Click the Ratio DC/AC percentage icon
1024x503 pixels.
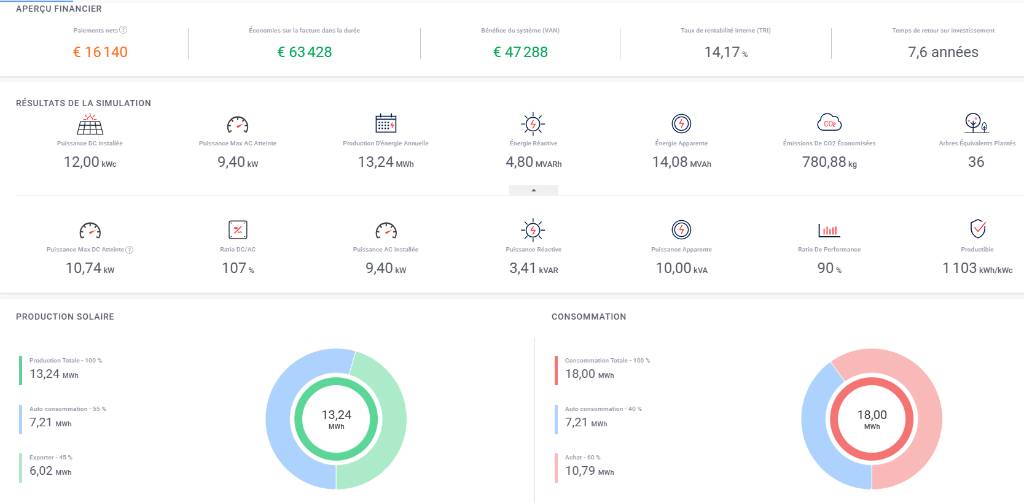click(x=238, y=229)
